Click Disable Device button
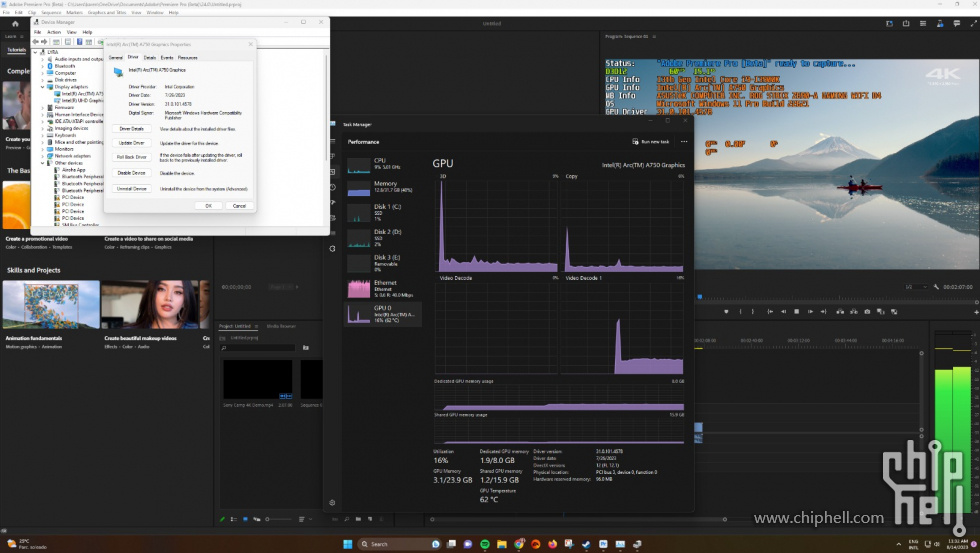Screen dimensions: 980x553 [x=131, y=173]
